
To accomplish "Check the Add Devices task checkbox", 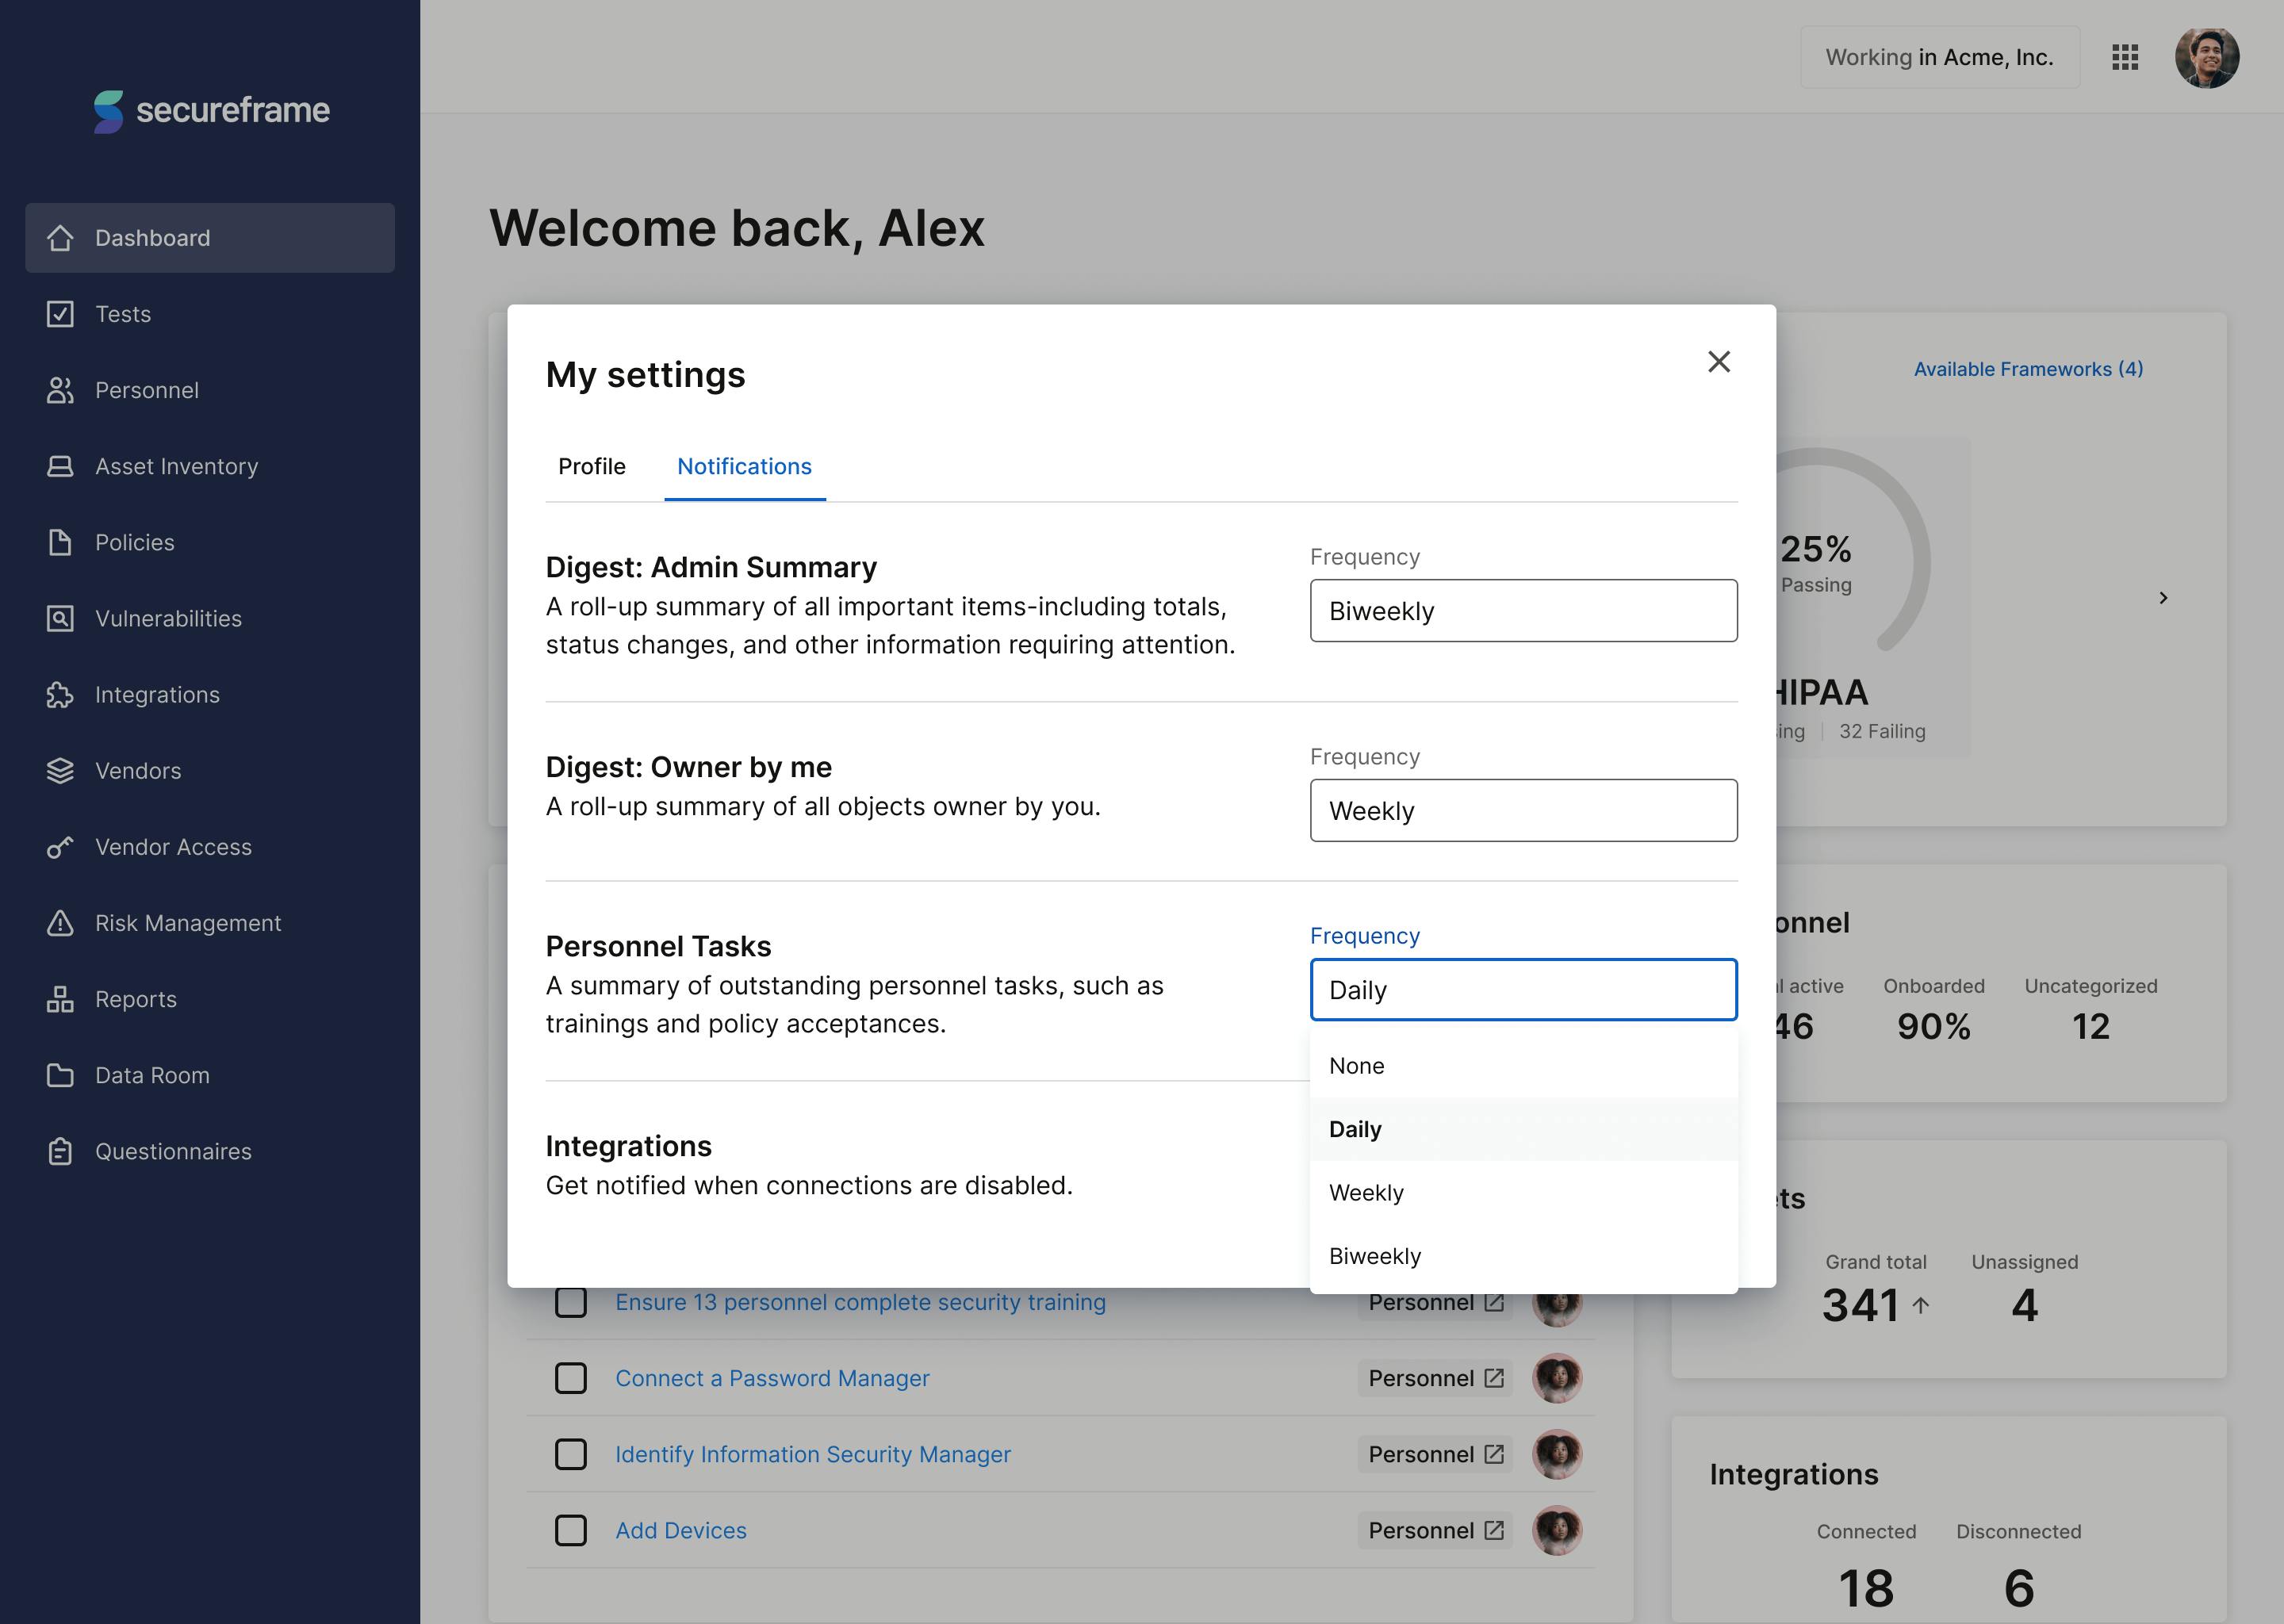I will pyautogui.click(x=571, y=1530).
